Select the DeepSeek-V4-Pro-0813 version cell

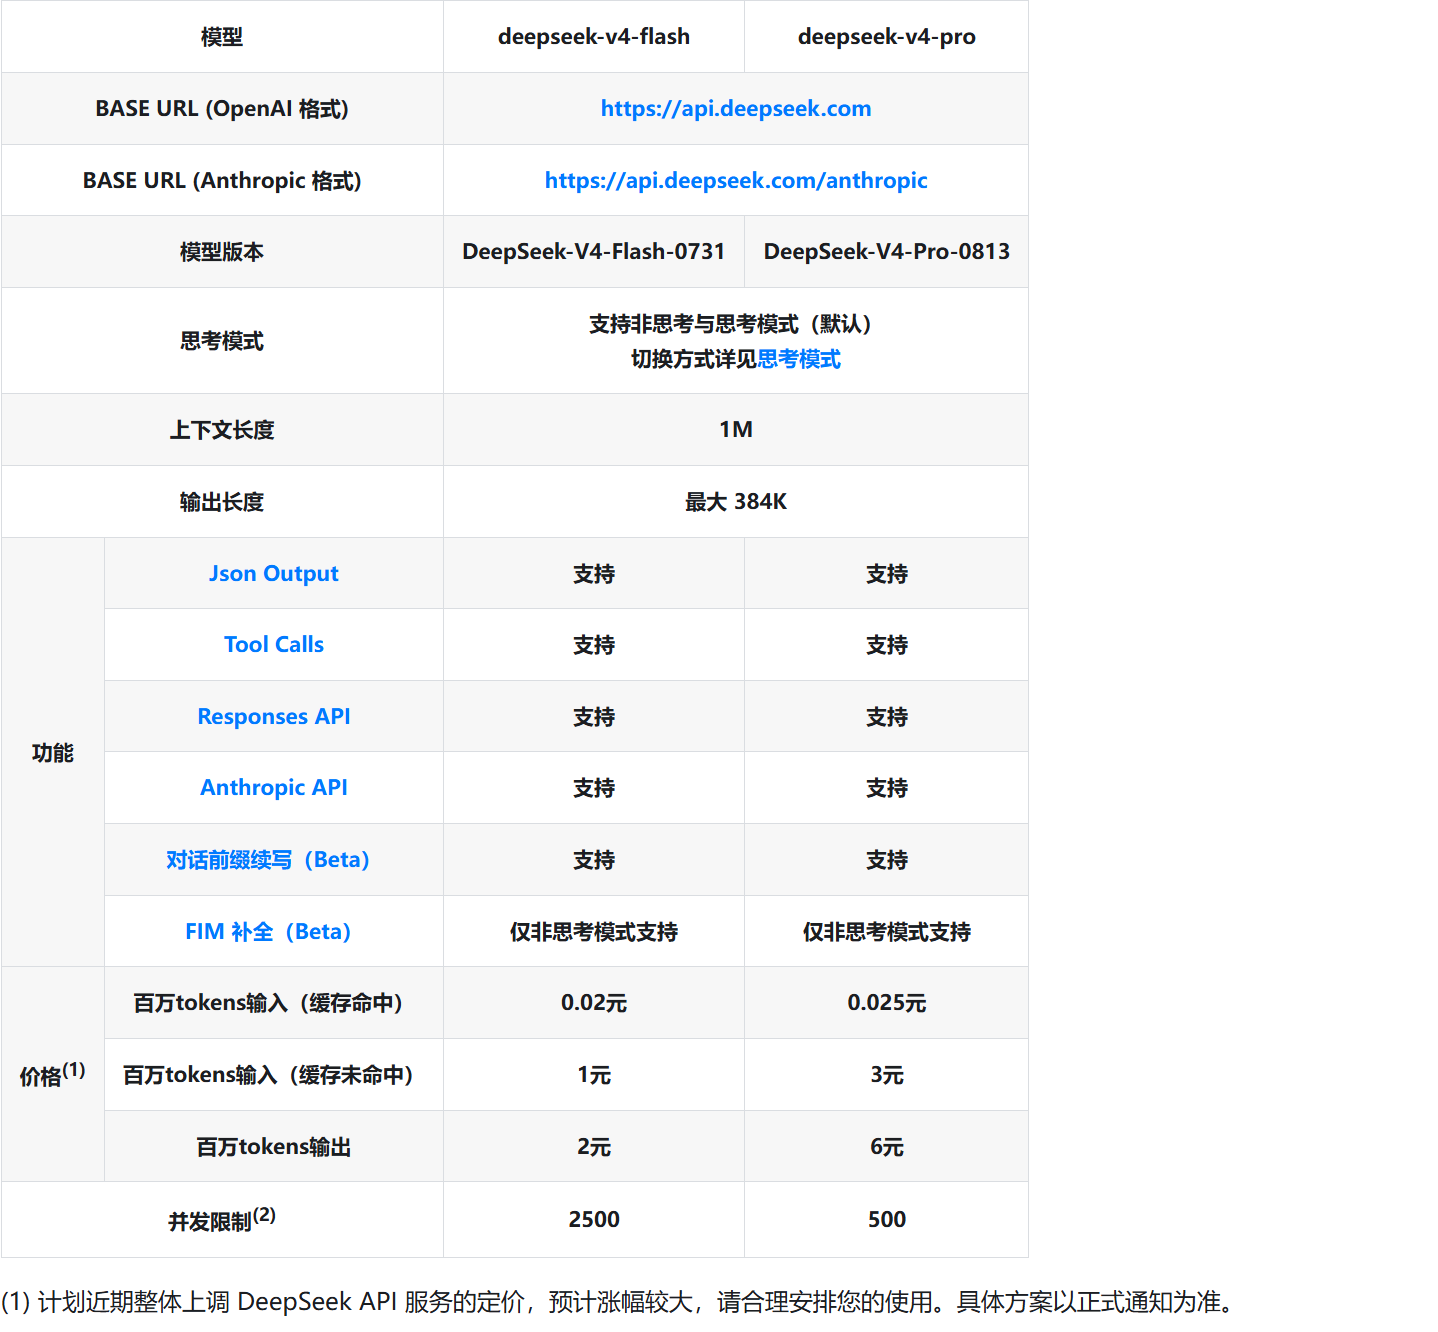(x=887, y=251)
